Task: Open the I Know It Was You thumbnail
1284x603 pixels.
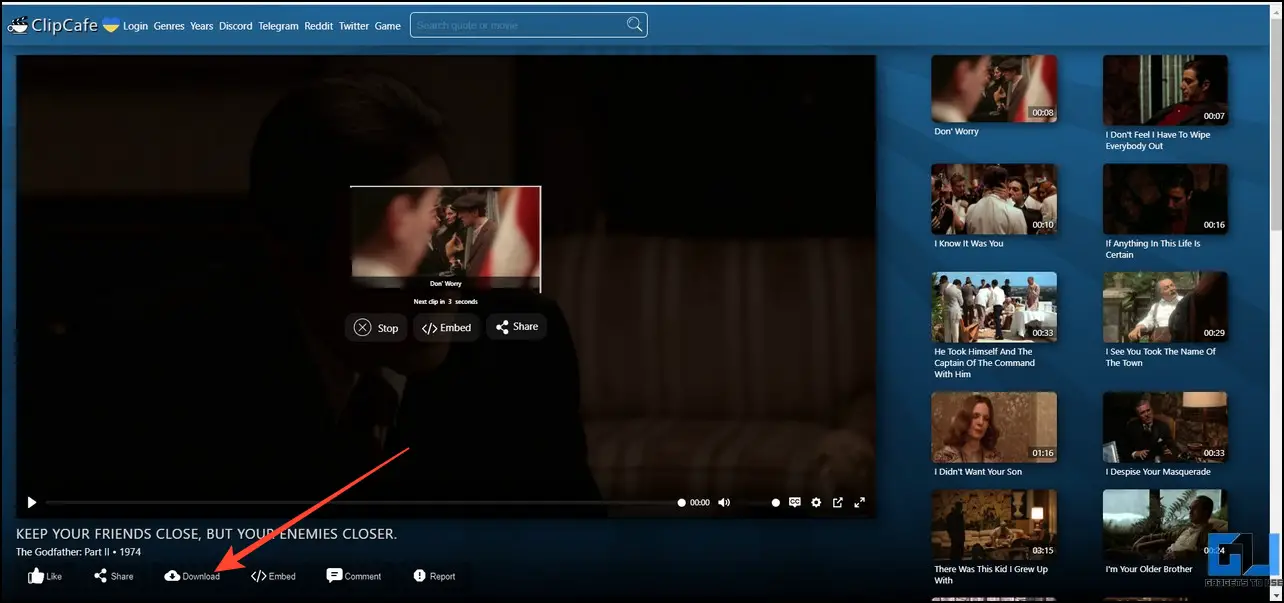Action: coord(994,198)
